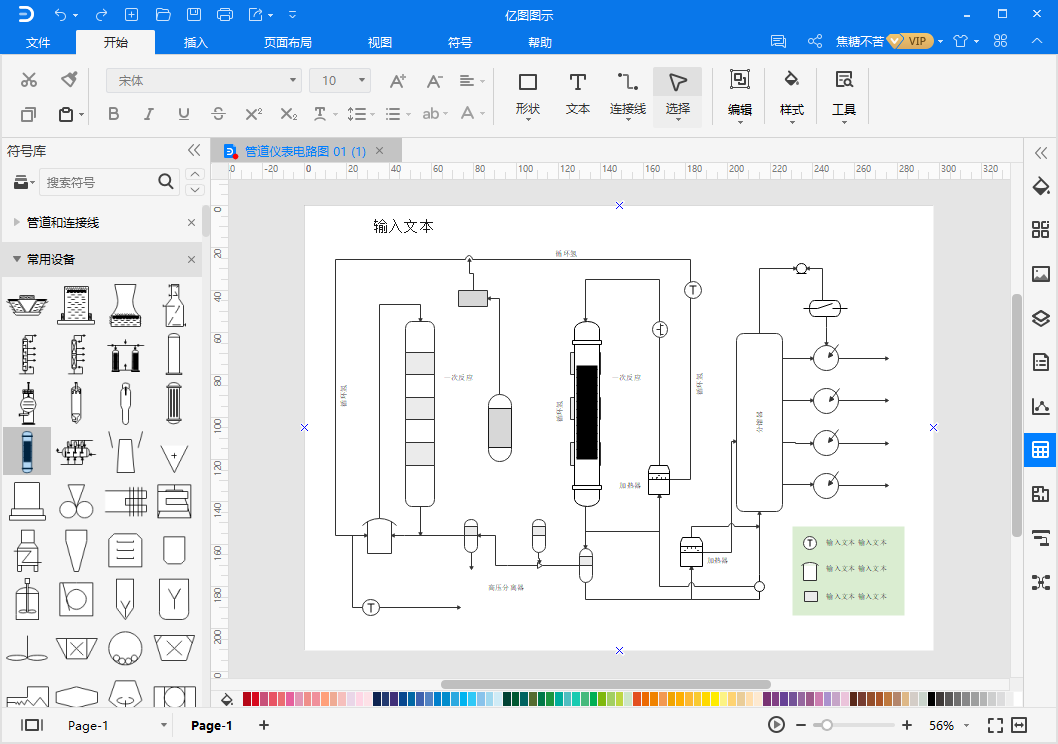This screenshot has width=1058, height=744.
Task: Expand the 管道和连接线 category
Action: click(x=18, y=222)
